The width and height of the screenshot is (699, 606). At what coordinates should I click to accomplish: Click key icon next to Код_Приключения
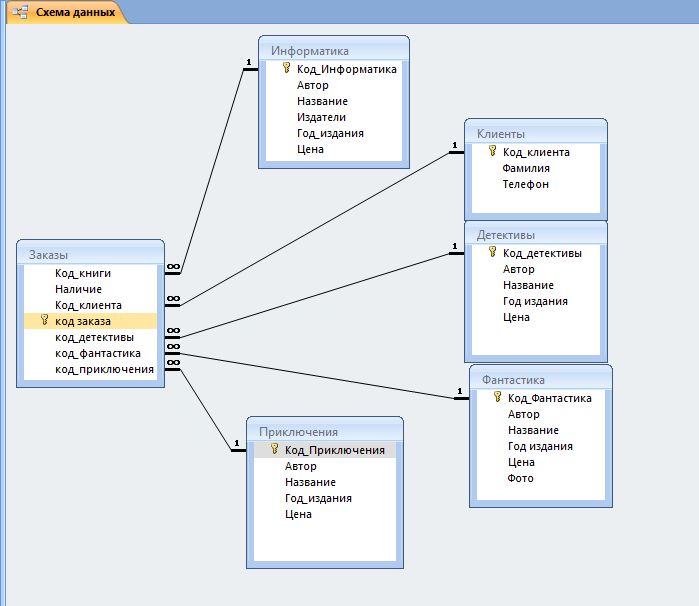pyautogui.click(x=275, y=449)
